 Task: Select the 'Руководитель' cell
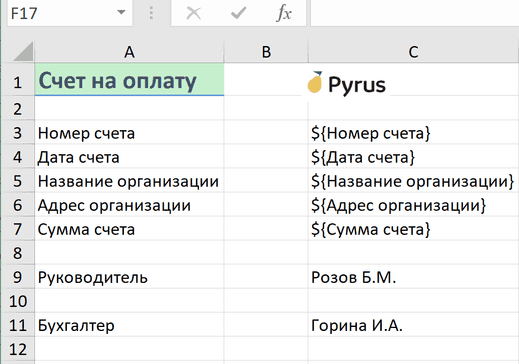pos(129,276)
